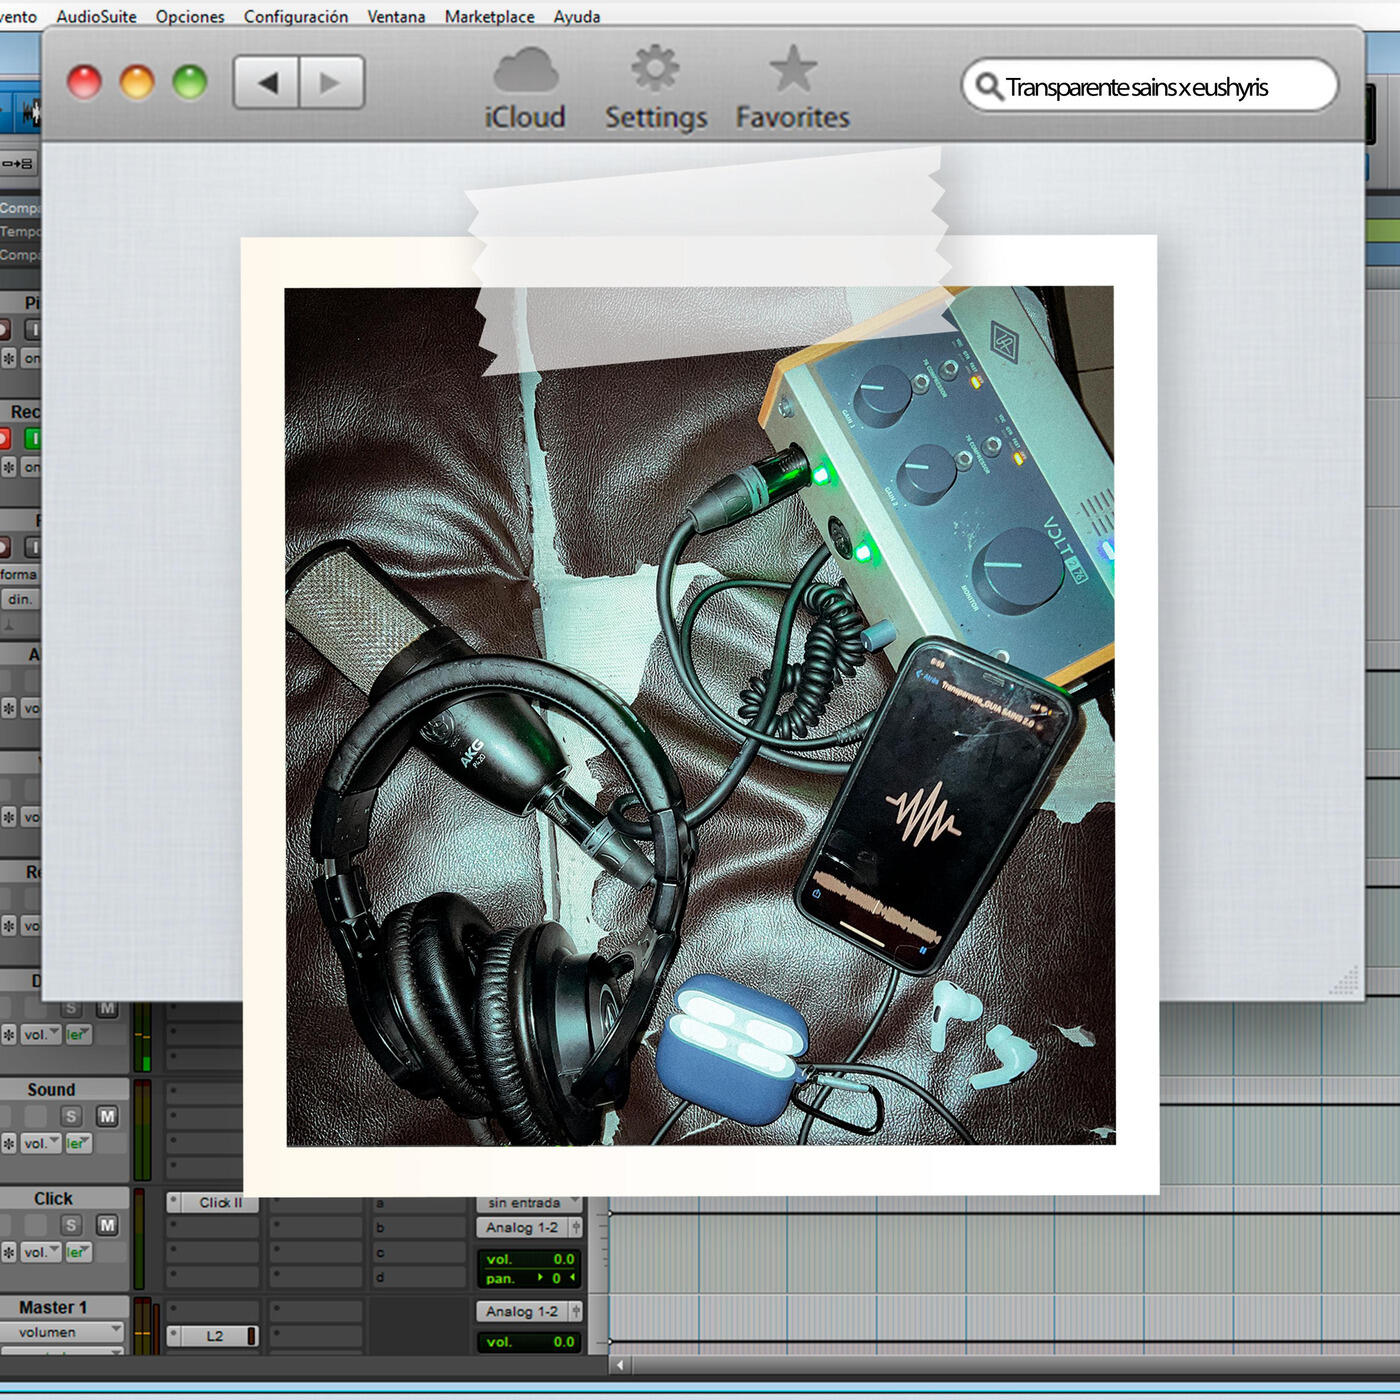Image resolution: width=1400 pixels, height=1400 pixels.
Task: Go forward with the right arrow button
Action: [x=331, y=83]
